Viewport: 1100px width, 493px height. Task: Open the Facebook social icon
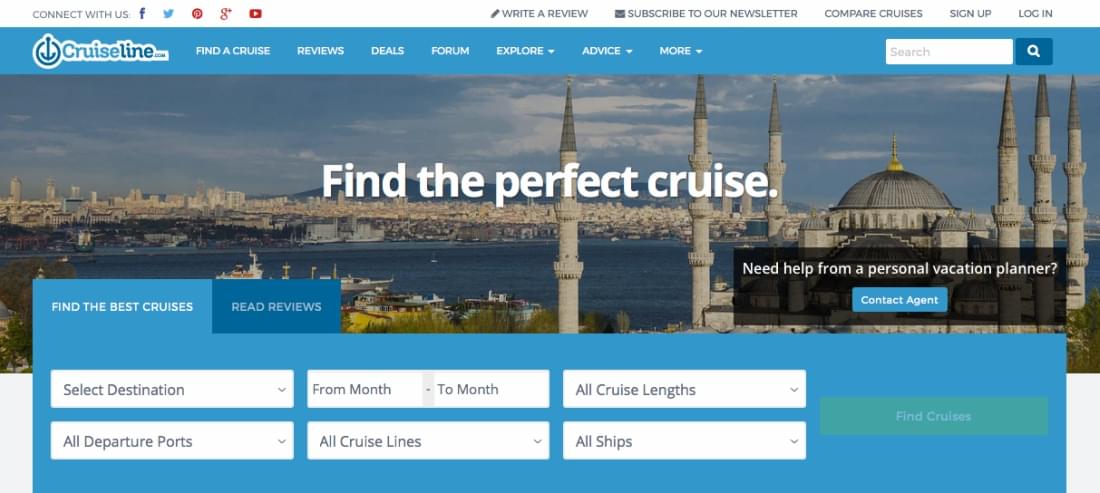tap(142, 13)
